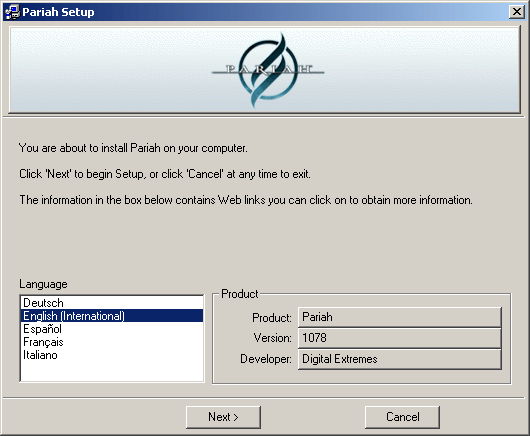This screenshot has height=436, width=530.
Task: Click the Version field showing 1078
Action: point(400,338)
